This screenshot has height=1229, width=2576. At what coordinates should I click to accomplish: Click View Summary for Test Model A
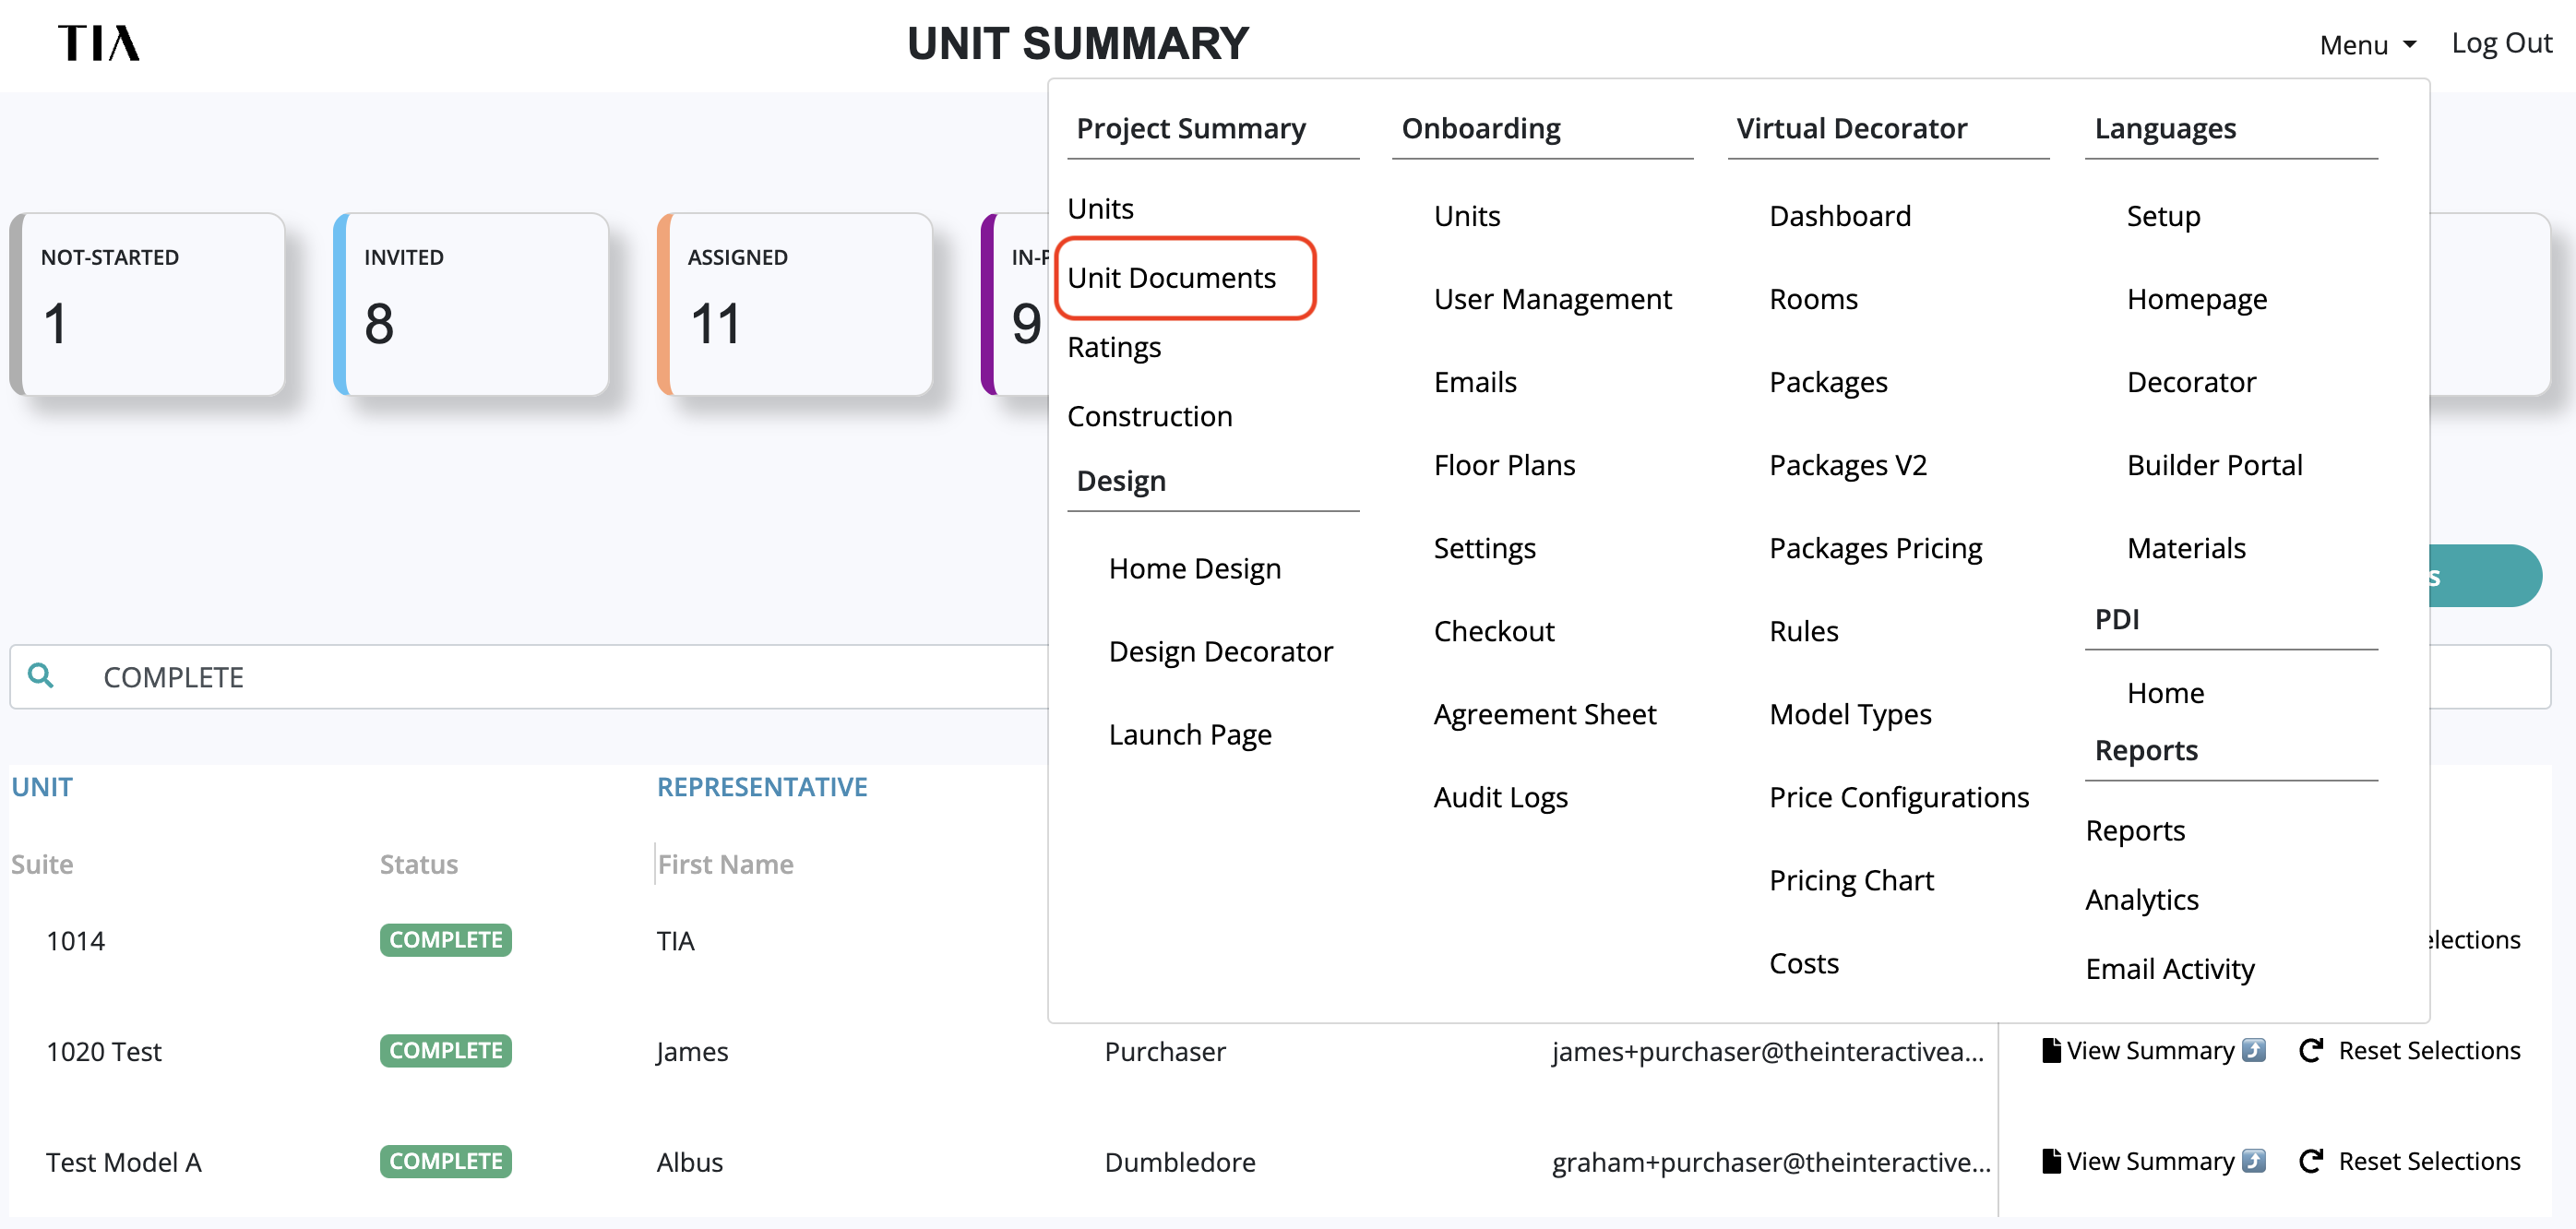coord(2151,1161)
